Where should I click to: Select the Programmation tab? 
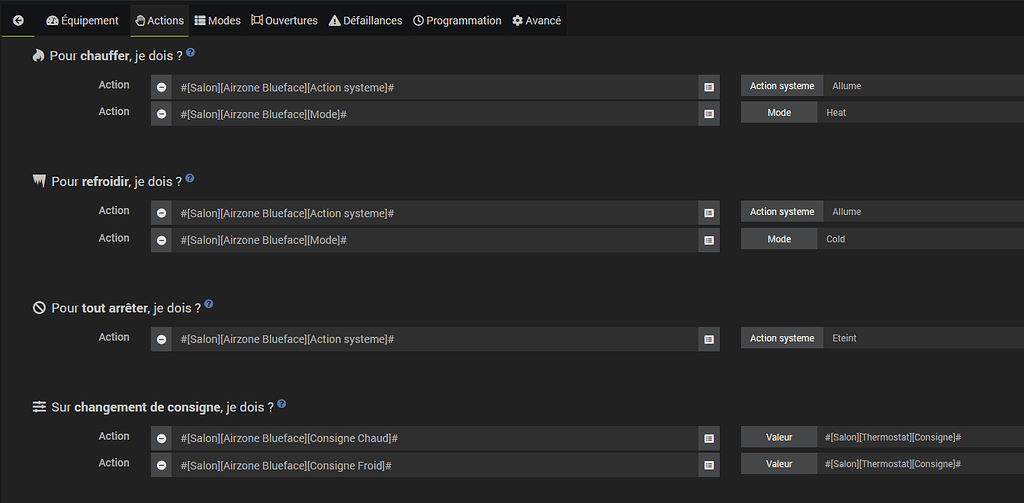457,20
